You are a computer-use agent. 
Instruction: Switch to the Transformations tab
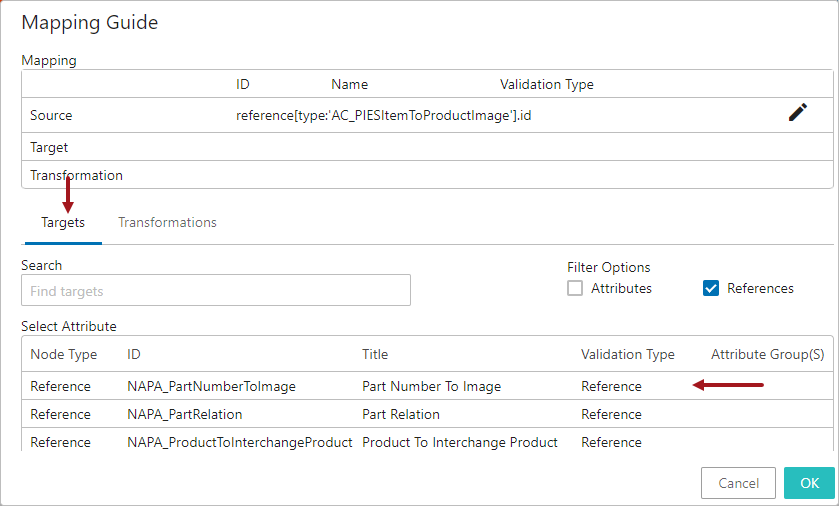(167, 223)
